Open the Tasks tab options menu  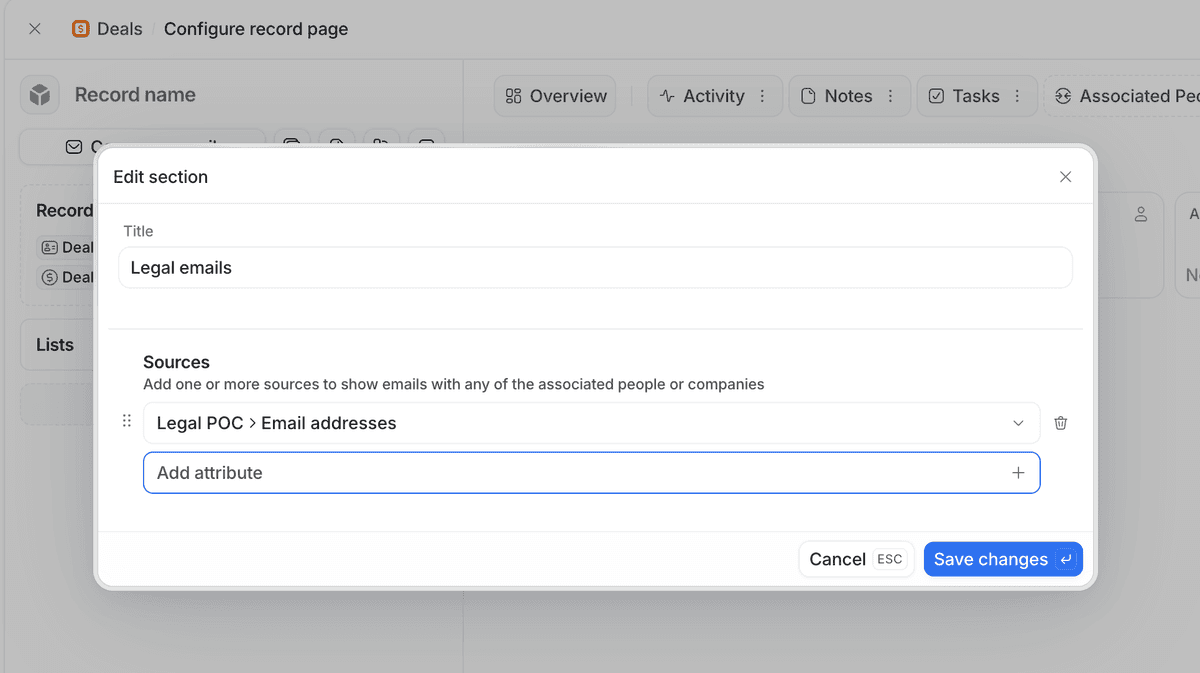[1017, 96]
